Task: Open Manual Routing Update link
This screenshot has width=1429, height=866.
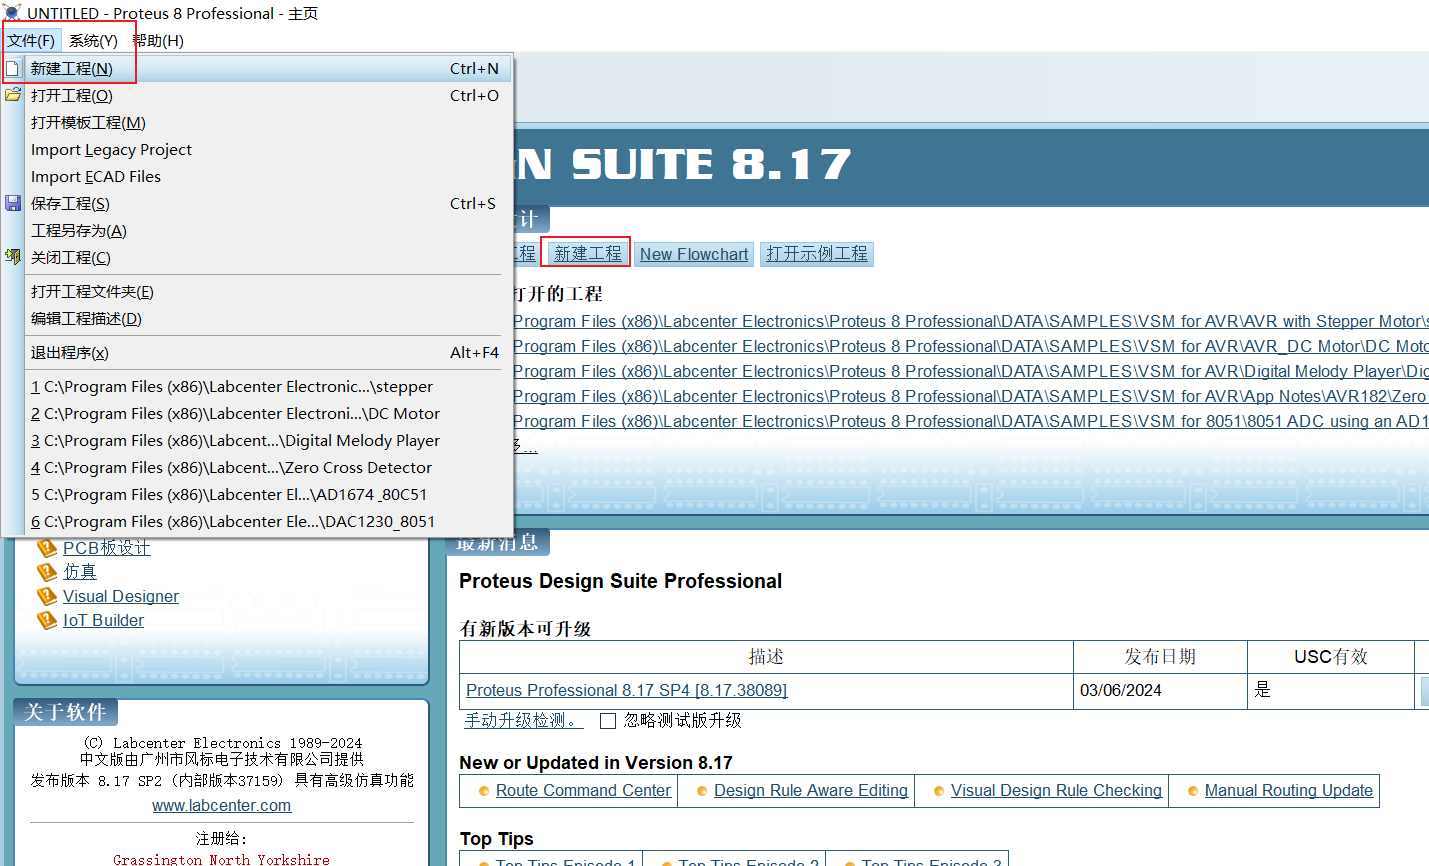Action: point(1289,791)
